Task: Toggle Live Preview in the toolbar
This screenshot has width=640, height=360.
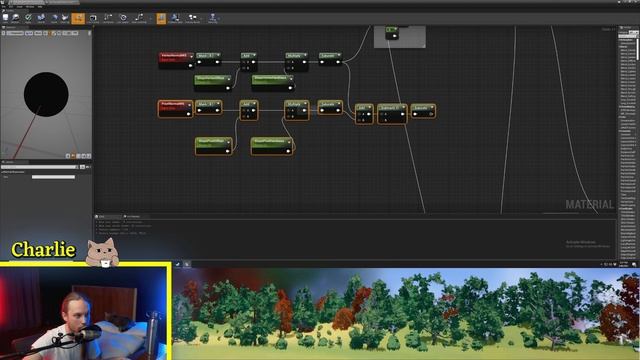Action: tap(93, 18)
